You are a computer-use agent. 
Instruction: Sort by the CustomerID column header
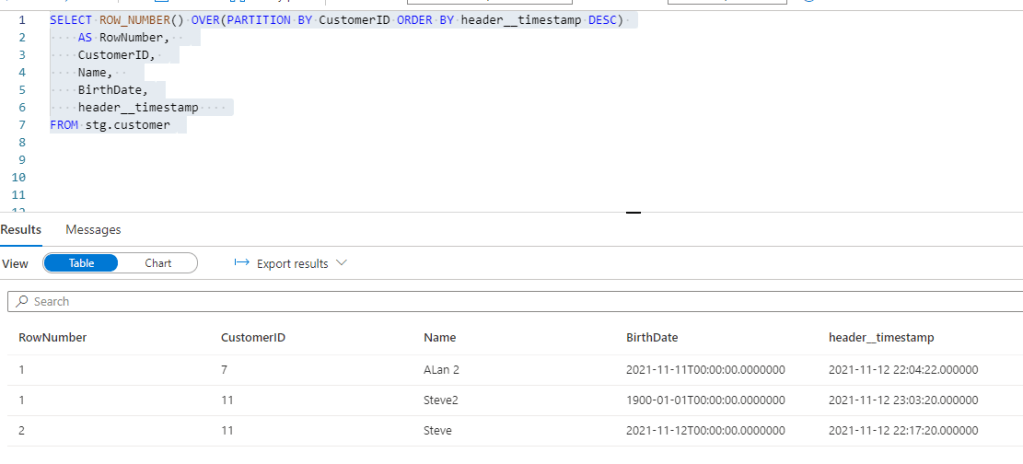(x=254, y=338)
